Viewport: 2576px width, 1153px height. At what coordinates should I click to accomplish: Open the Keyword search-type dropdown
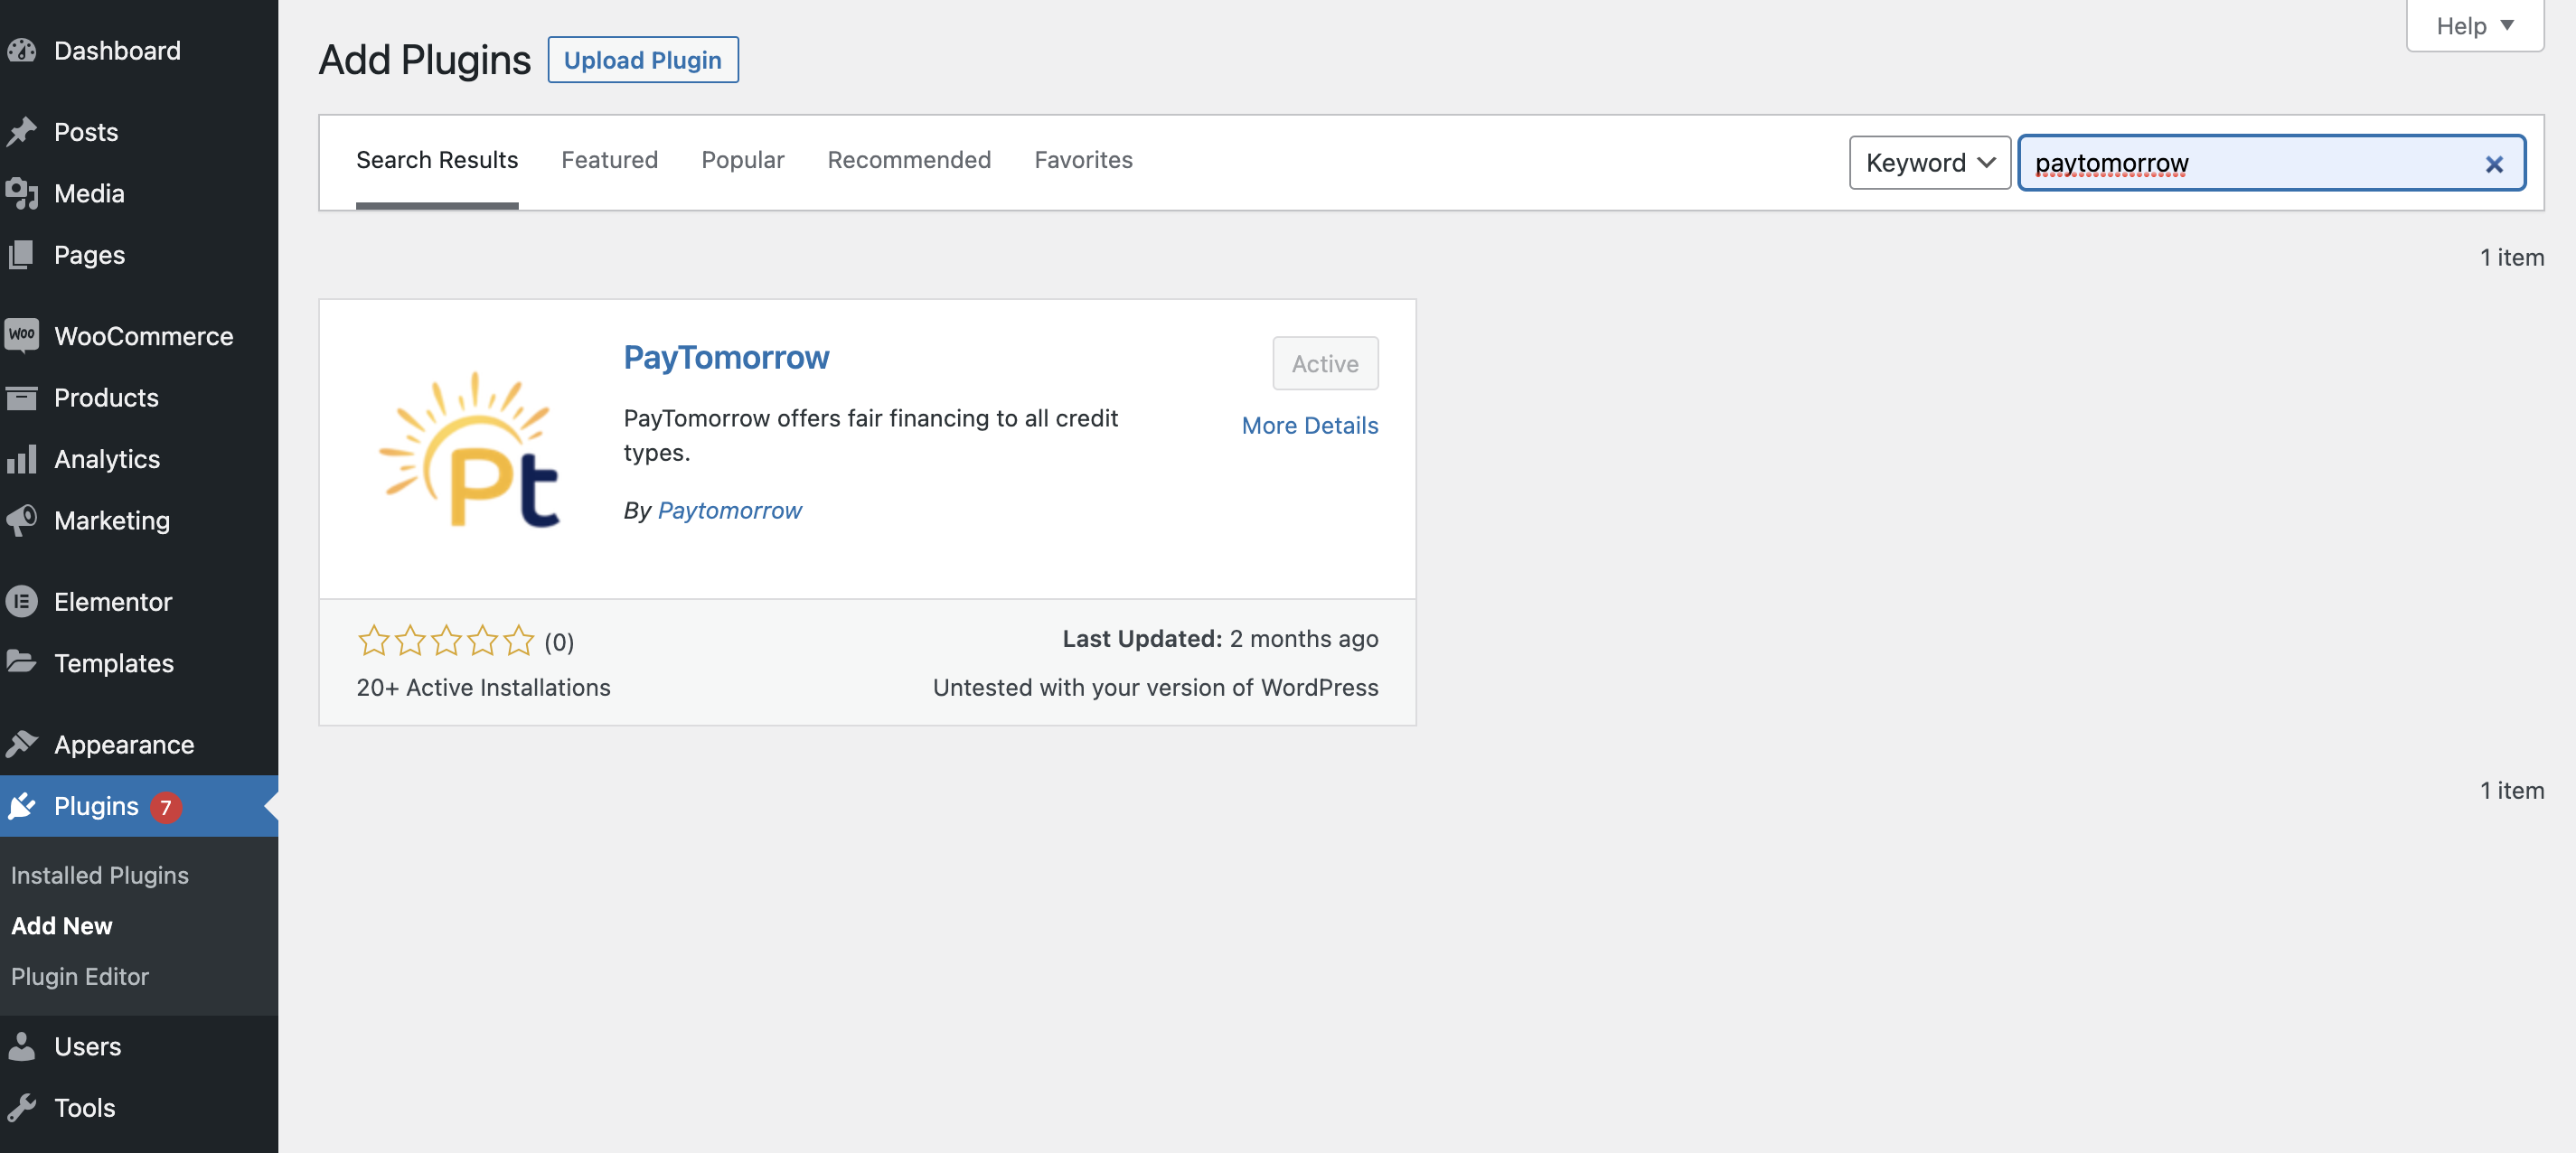click(x=1929, y=162)
